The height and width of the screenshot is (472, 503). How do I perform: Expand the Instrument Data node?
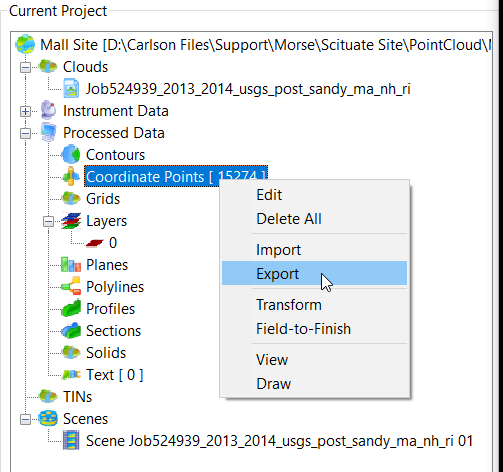[25, 111]
